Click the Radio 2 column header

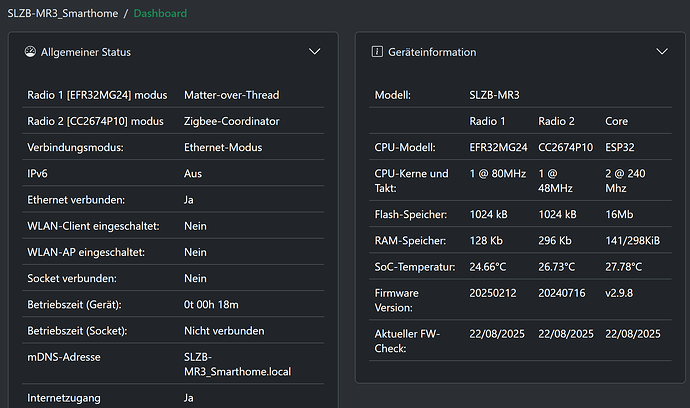tap(556, 121)
